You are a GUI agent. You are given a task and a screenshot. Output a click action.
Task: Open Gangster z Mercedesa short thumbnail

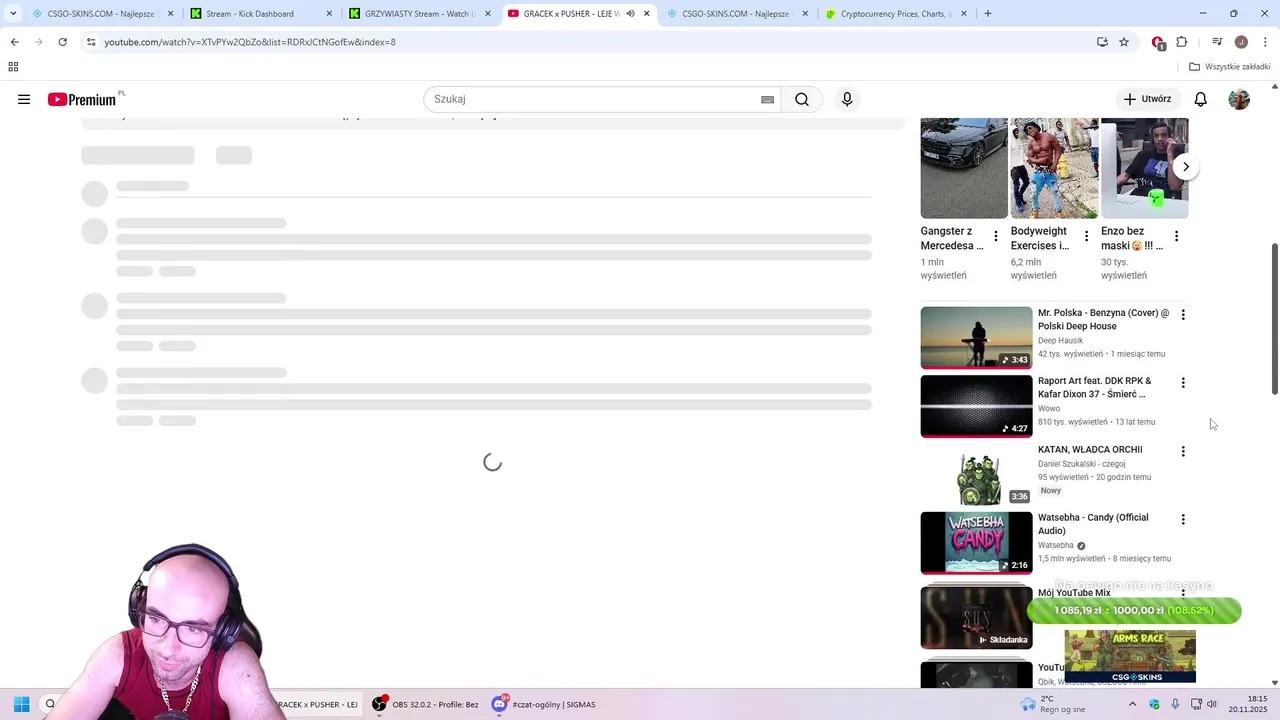[x=964, y=168]
